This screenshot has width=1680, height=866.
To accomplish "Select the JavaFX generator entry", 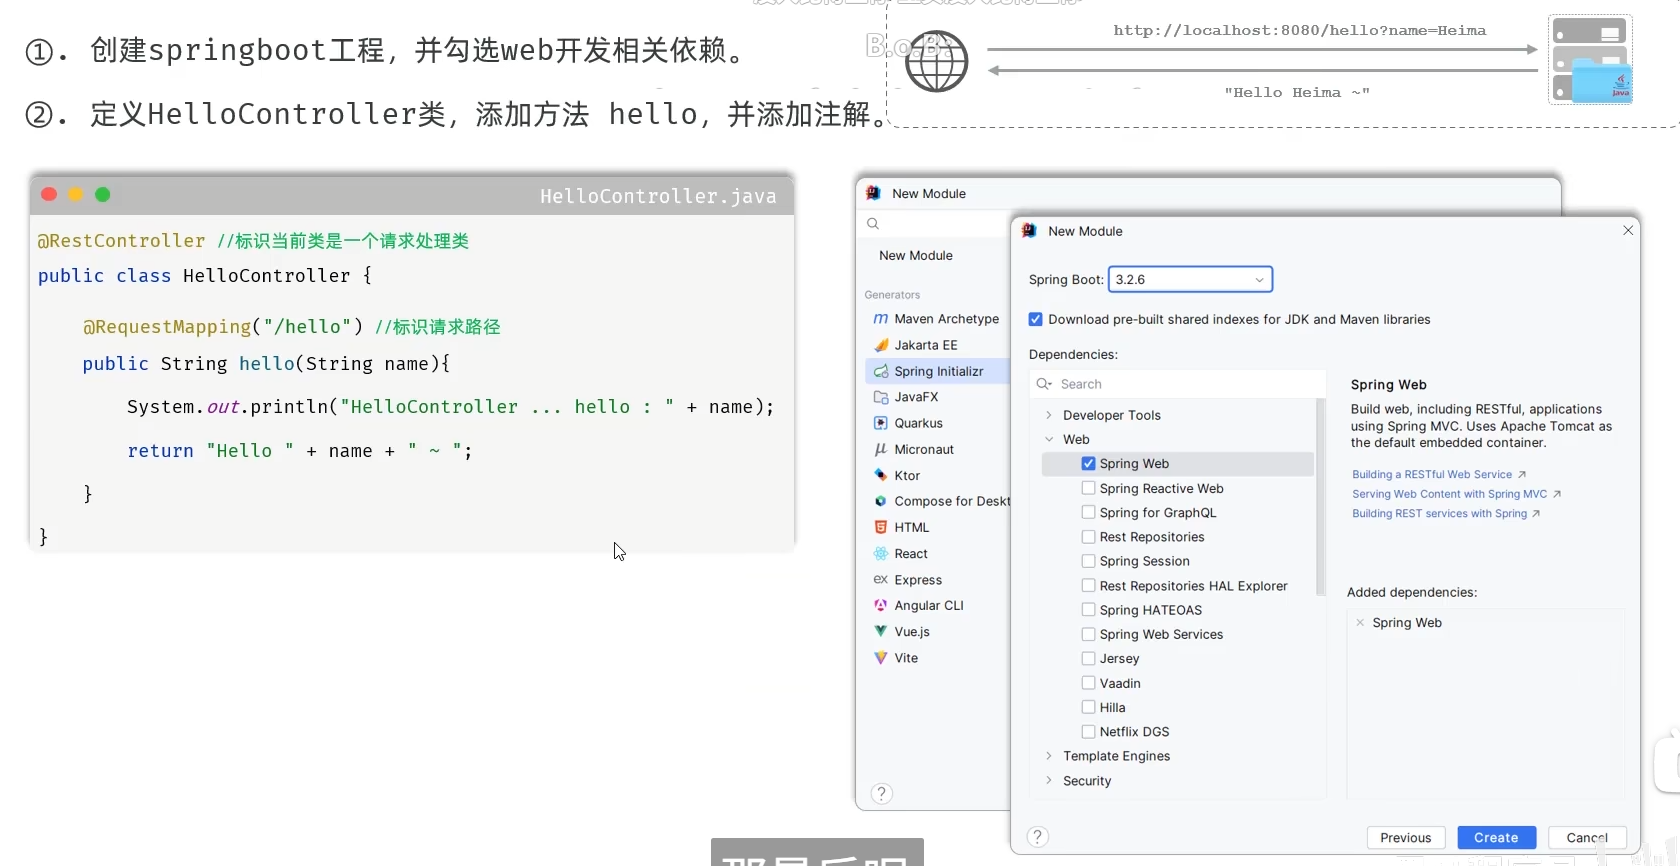I will 938,397.
